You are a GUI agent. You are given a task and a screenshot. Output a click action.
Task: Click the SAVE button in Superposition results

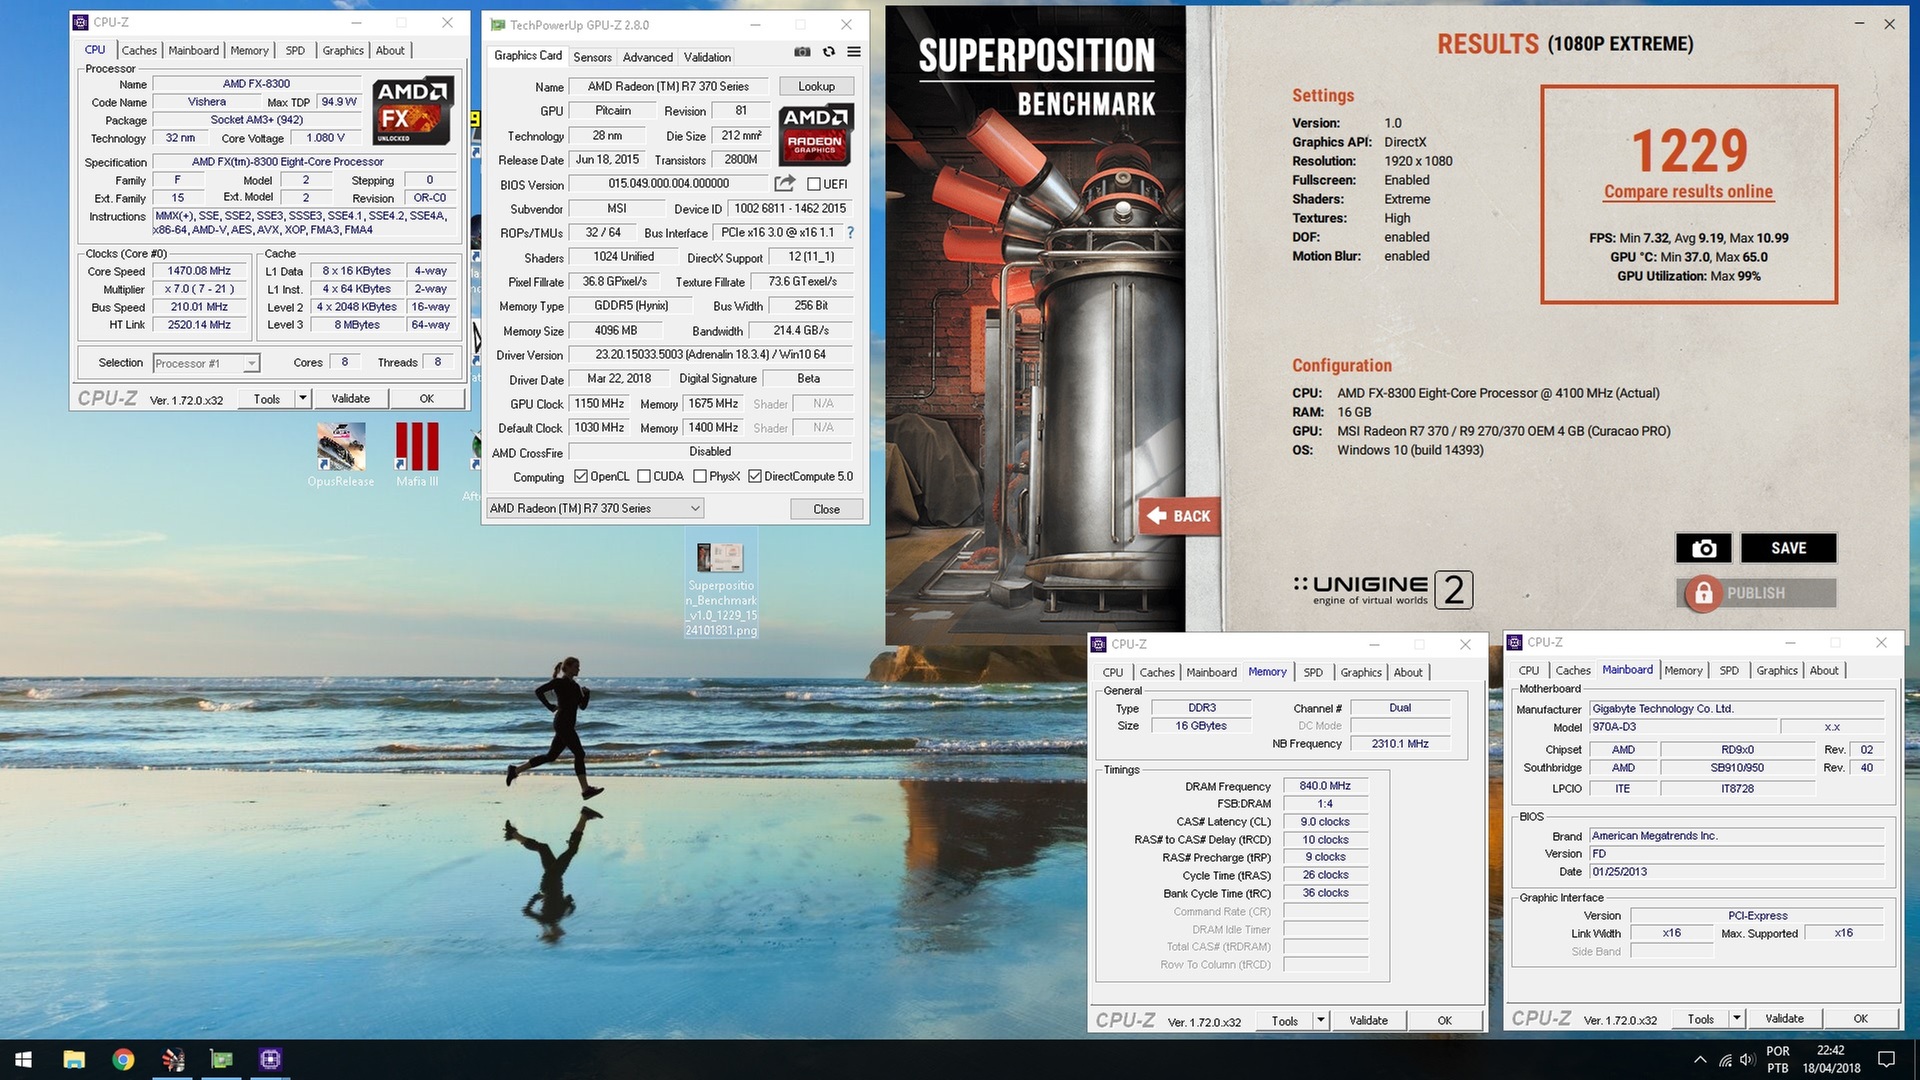pos(1788,548)
